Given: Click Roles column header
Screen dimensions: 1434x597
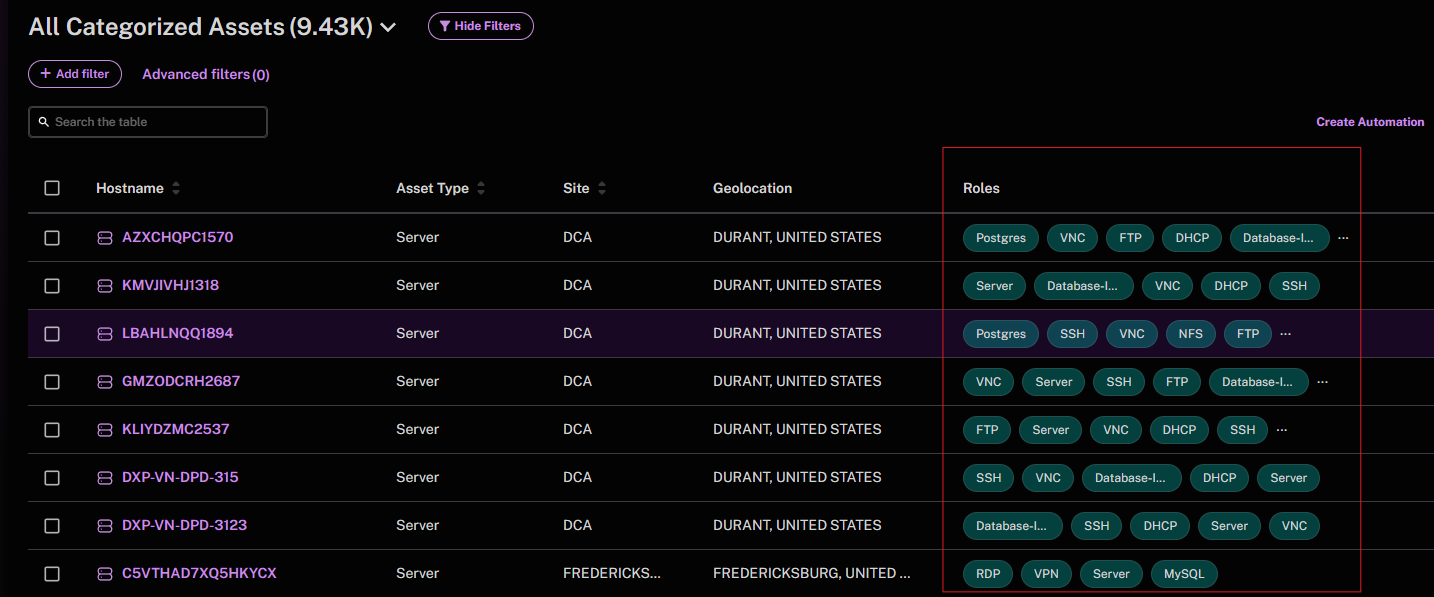Looking at the screenshot, I should [x=981, y=188].
